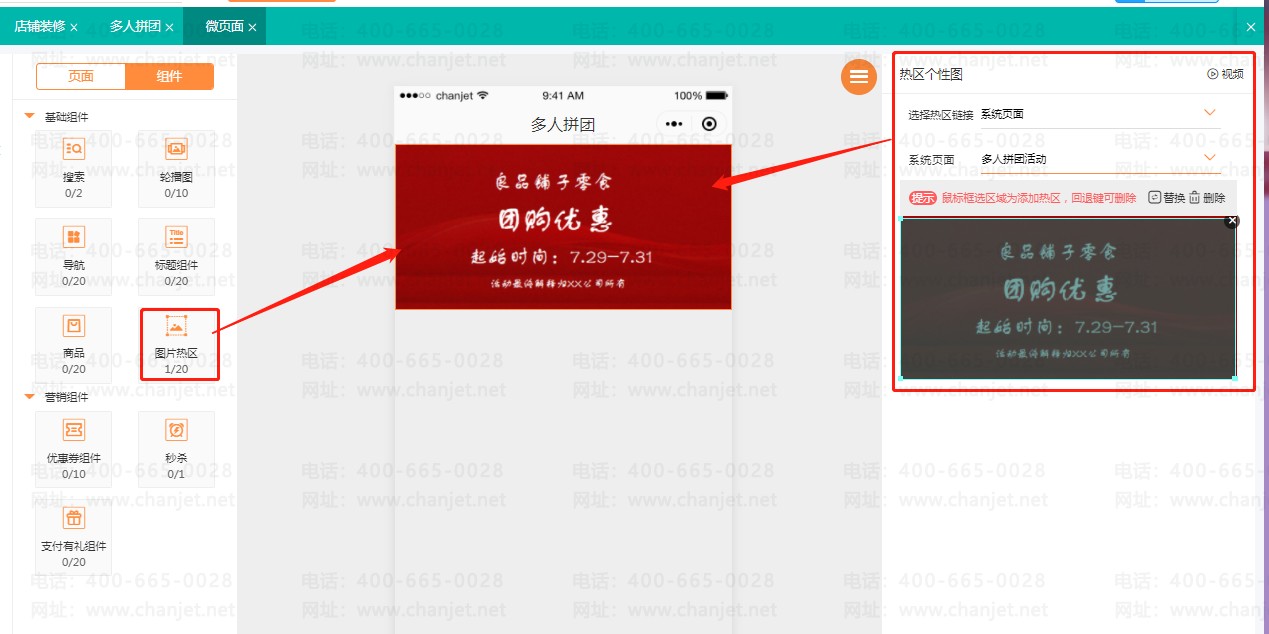Click phone preview circular target icon

click(x=709, y=124)
